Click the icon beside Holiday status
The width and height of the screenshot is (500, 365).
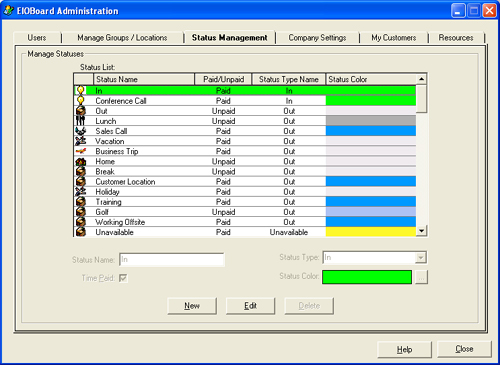click(81, 192)
